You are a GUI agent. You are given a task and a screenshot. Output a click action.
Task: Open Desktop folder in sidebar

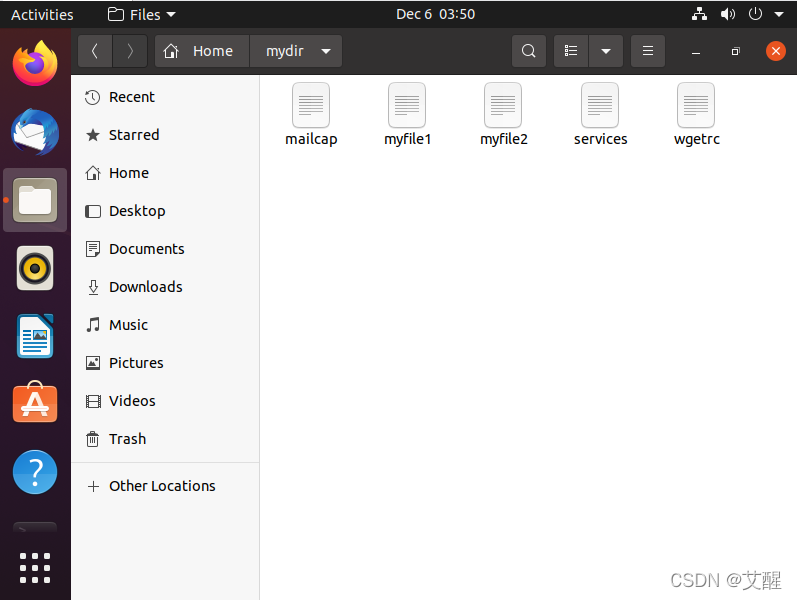click(165, 211)
